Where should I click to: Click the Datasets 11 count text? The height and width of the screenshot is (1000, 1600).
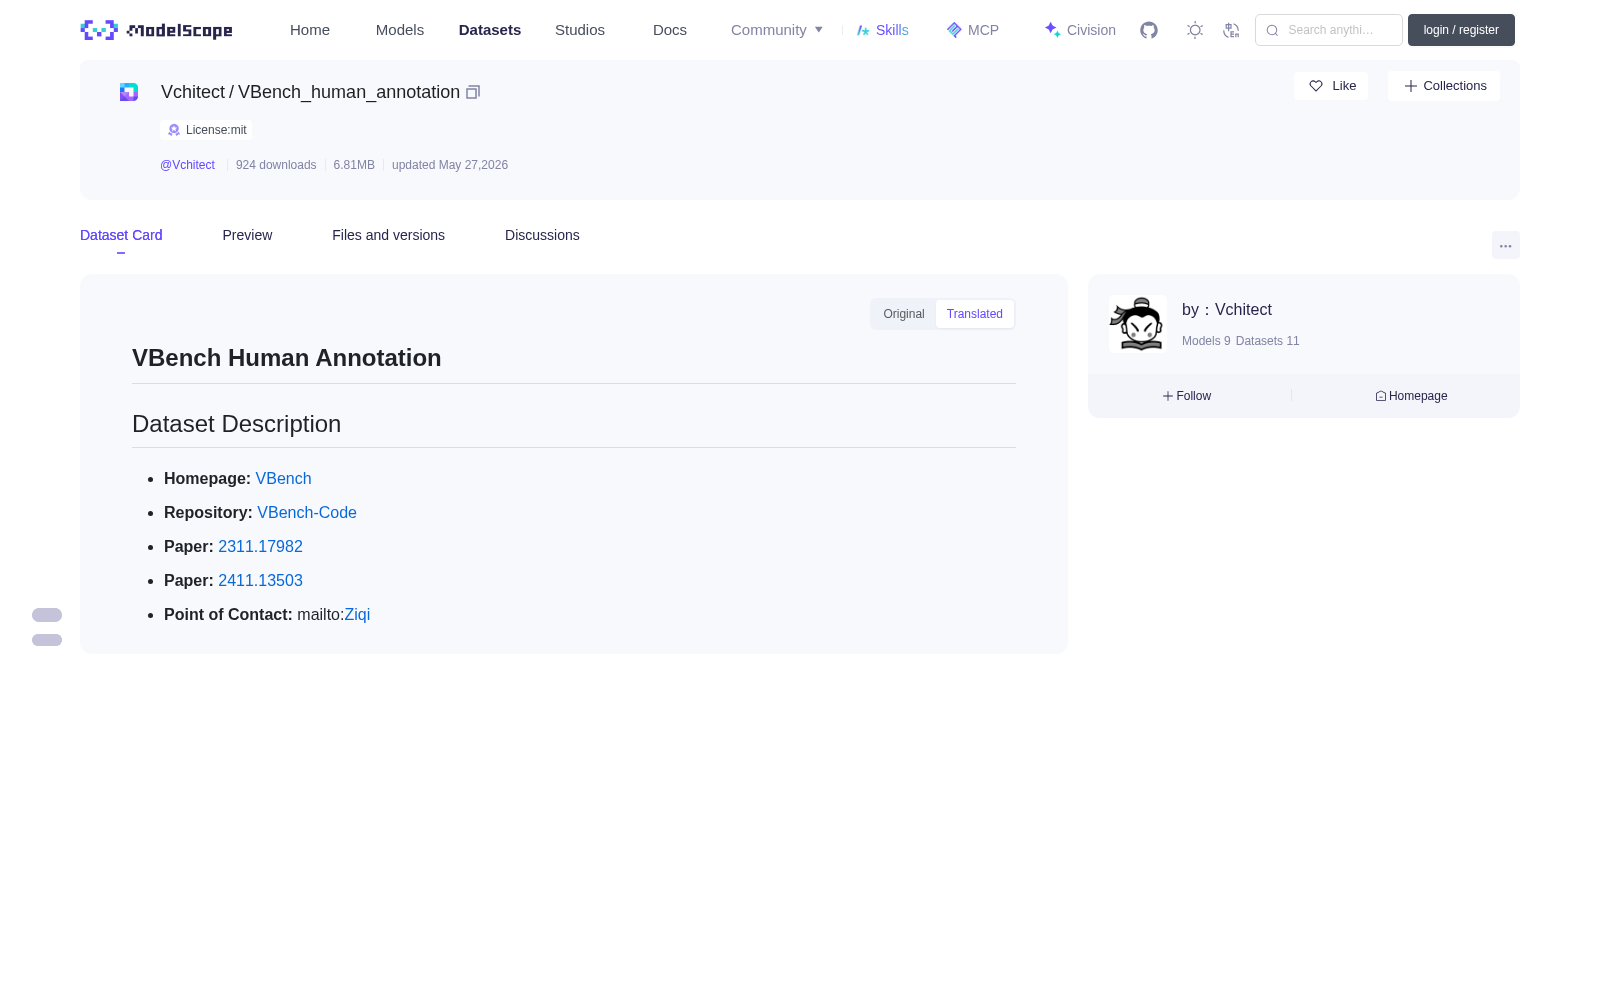pos(1268,341)
